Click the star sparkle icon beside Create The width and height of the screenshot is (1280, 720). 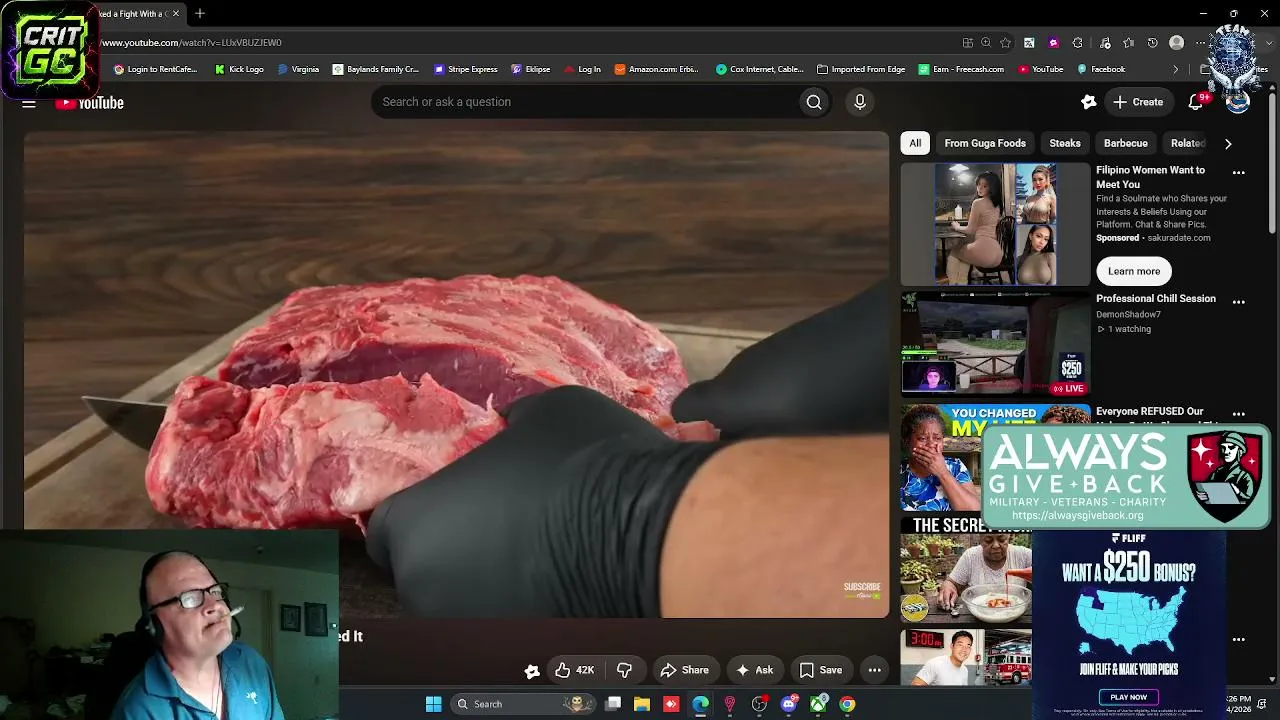pos(1089,102)
